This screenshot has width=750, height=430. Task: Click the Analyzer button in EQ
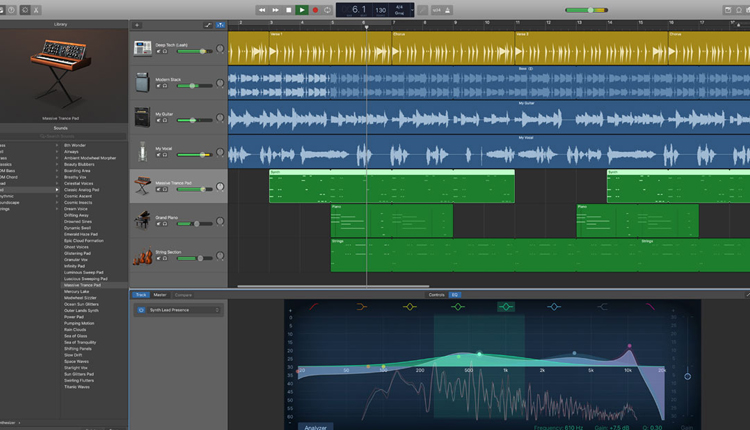(316, 427)
